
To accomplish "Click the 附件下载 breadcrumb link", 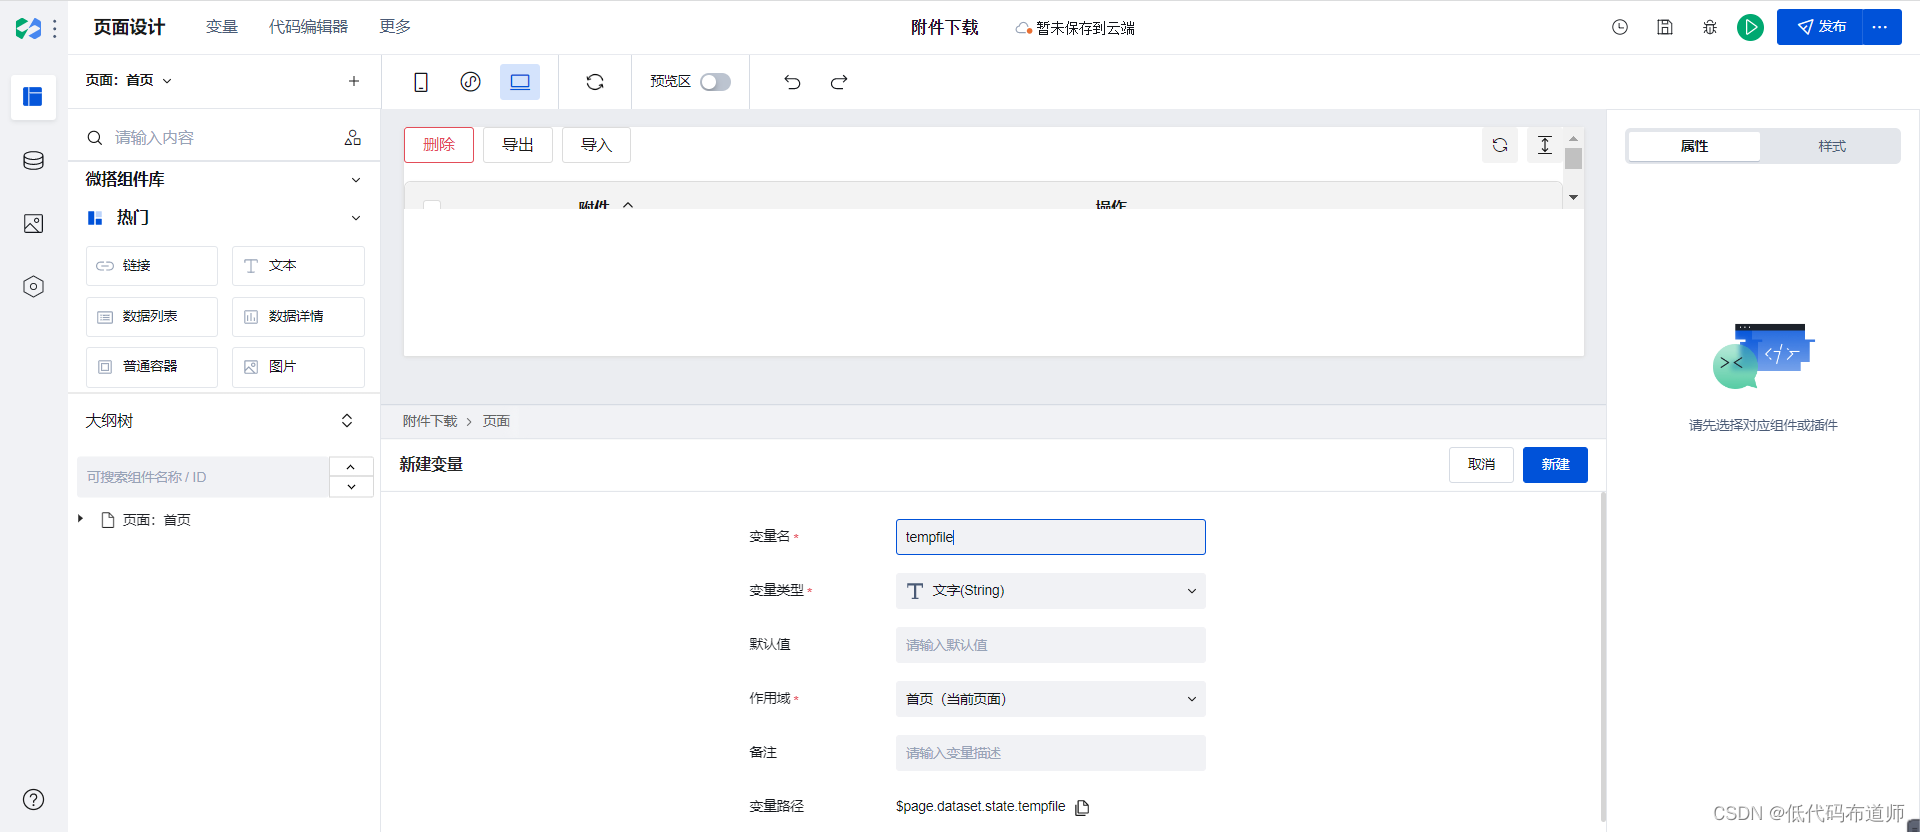I will coord(430,422).
